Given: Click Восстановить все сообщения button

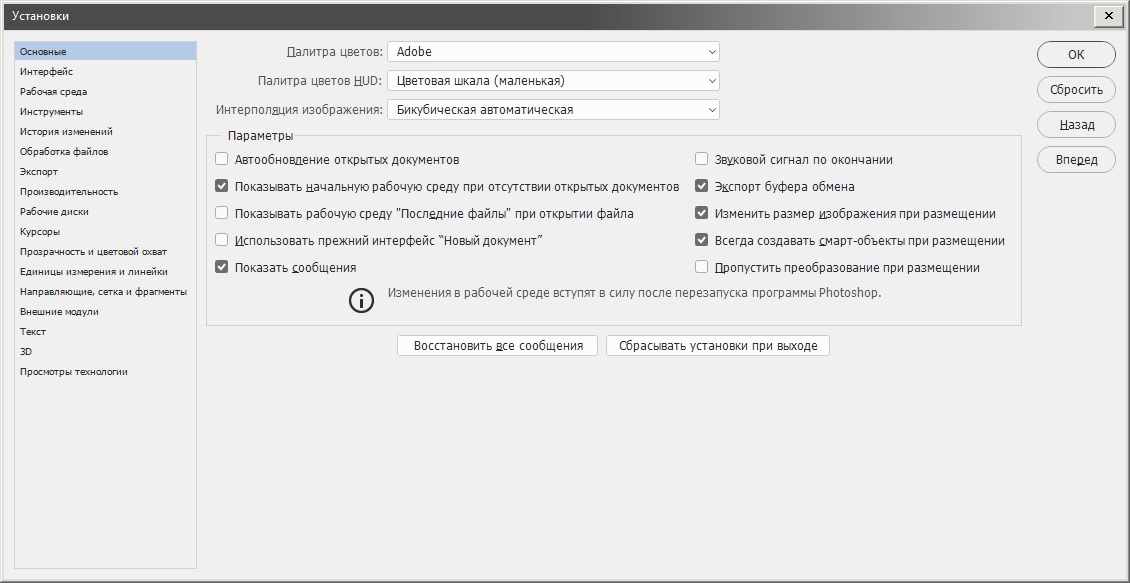Looking at the screenshot, I should [x=497, y=346].
